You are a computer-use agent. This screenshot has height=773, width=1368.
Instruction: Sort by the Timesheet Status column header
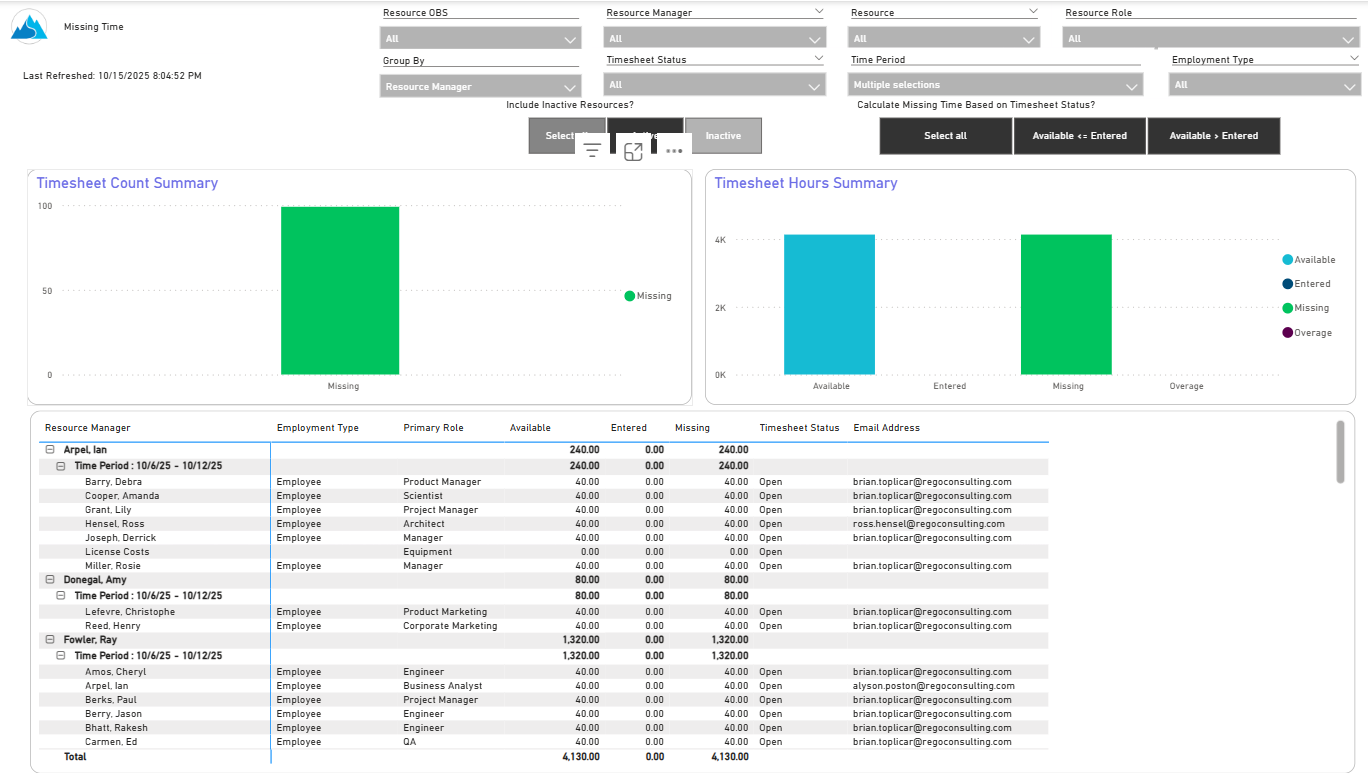click(x=799, y=428)
